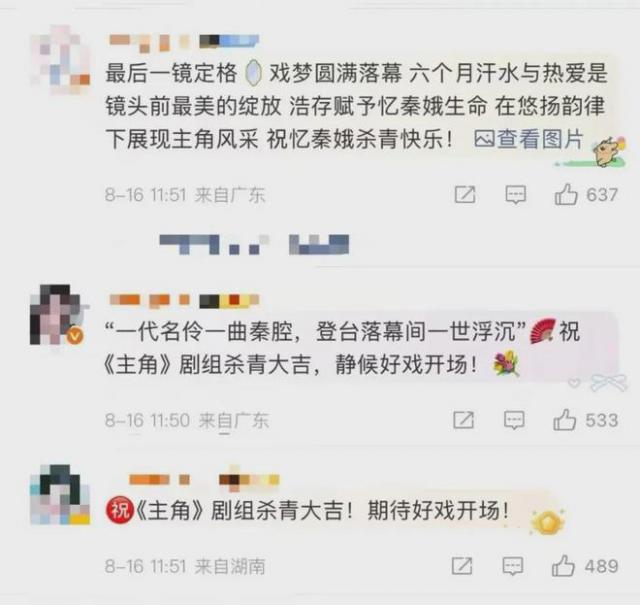Open the third commenter's blurred username
The height and width of the screenshot is (605, 640).
[x=204, y=479]
